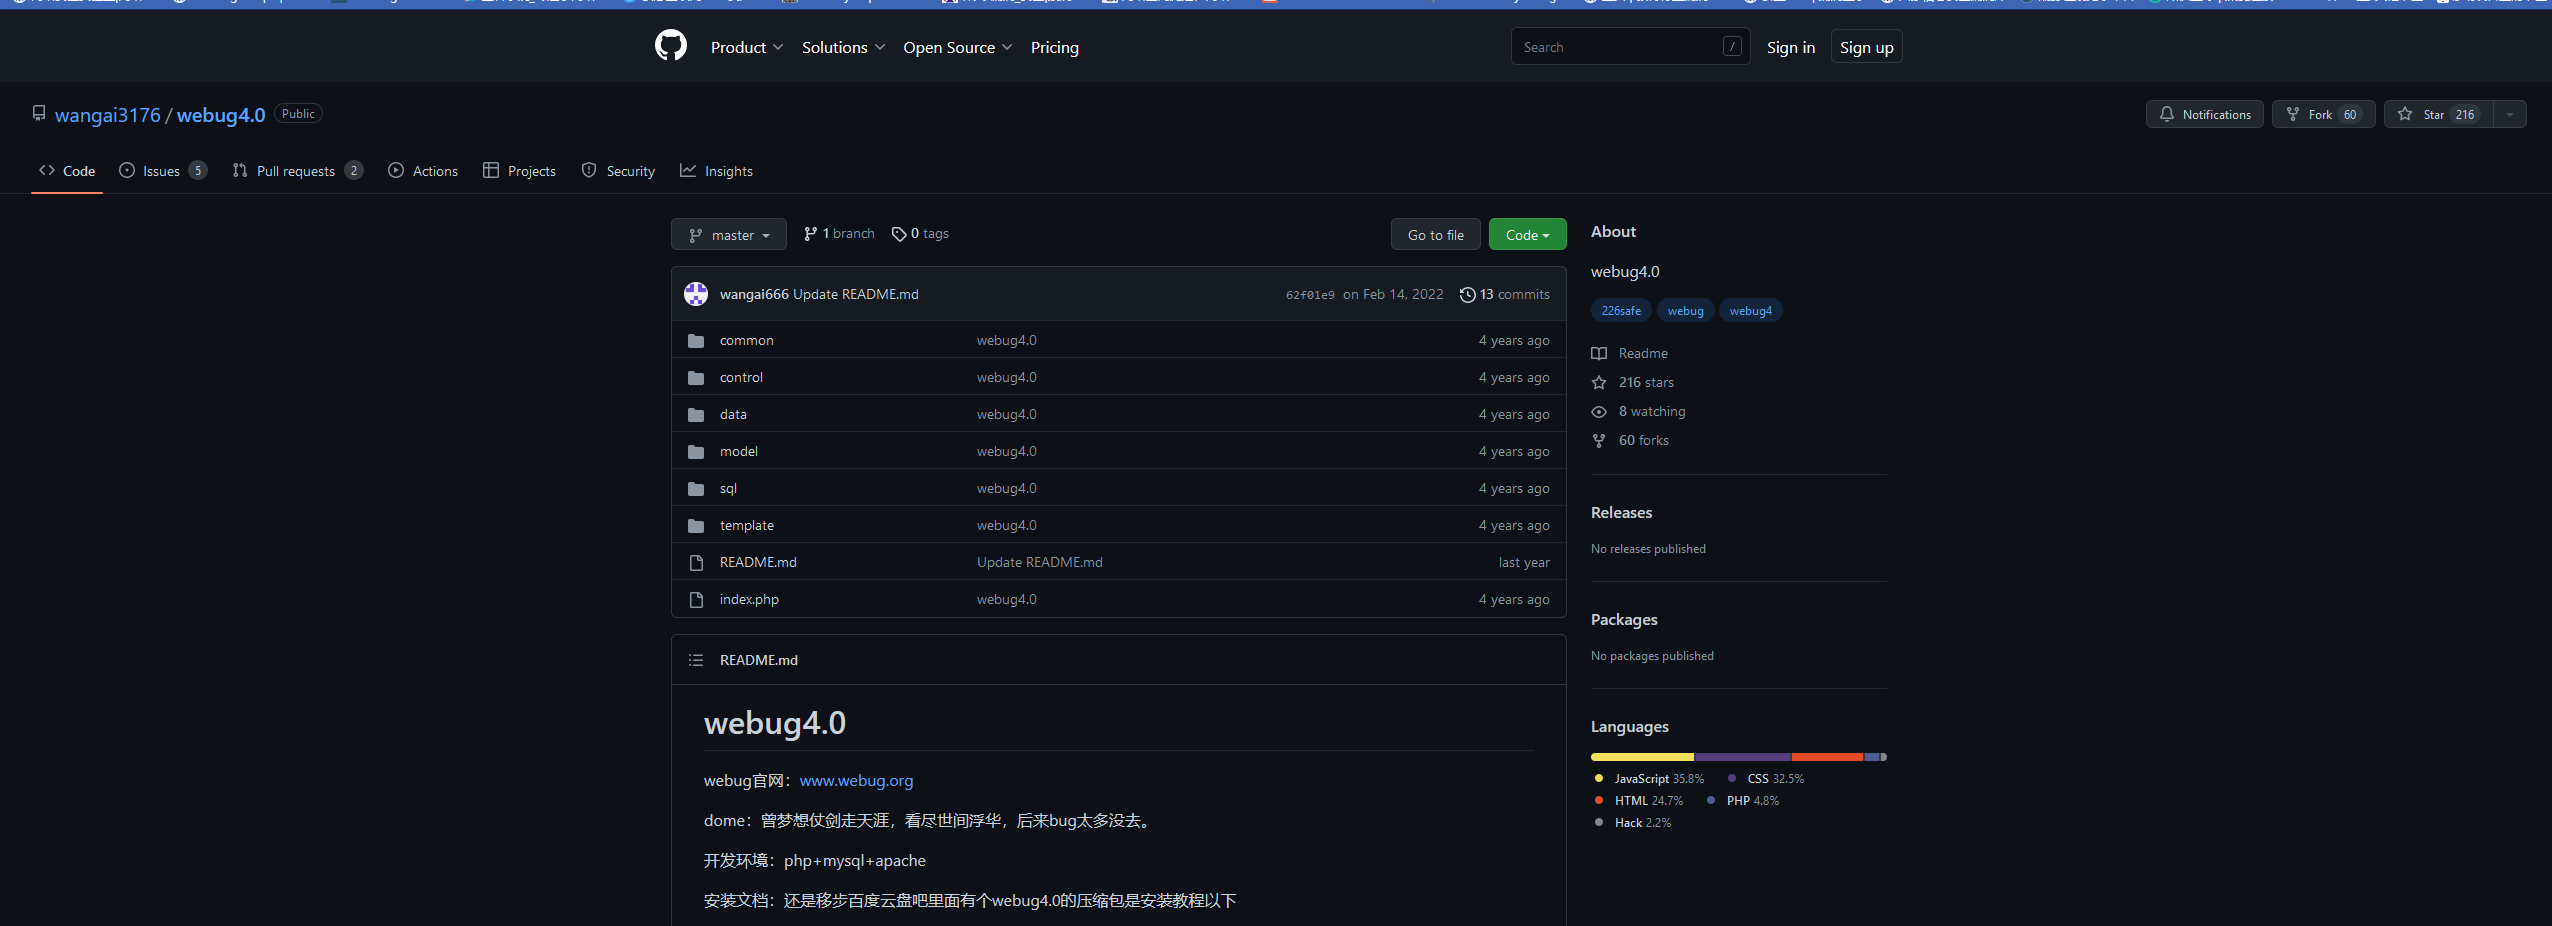This screenshot has height=926, width=2552.
Task: Click the bell icon in Notifications
Action: point(2166,114)
